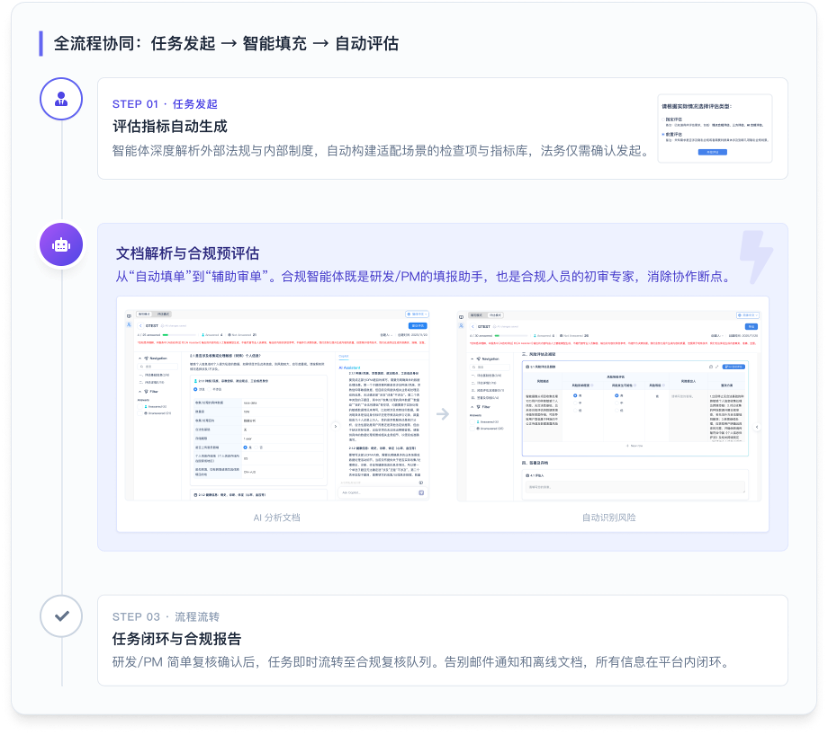The height and width of the screenshot is (736, 828).
Task: Select second radio option in Step 01 thumbnail
Action: [x=663, y=134]
